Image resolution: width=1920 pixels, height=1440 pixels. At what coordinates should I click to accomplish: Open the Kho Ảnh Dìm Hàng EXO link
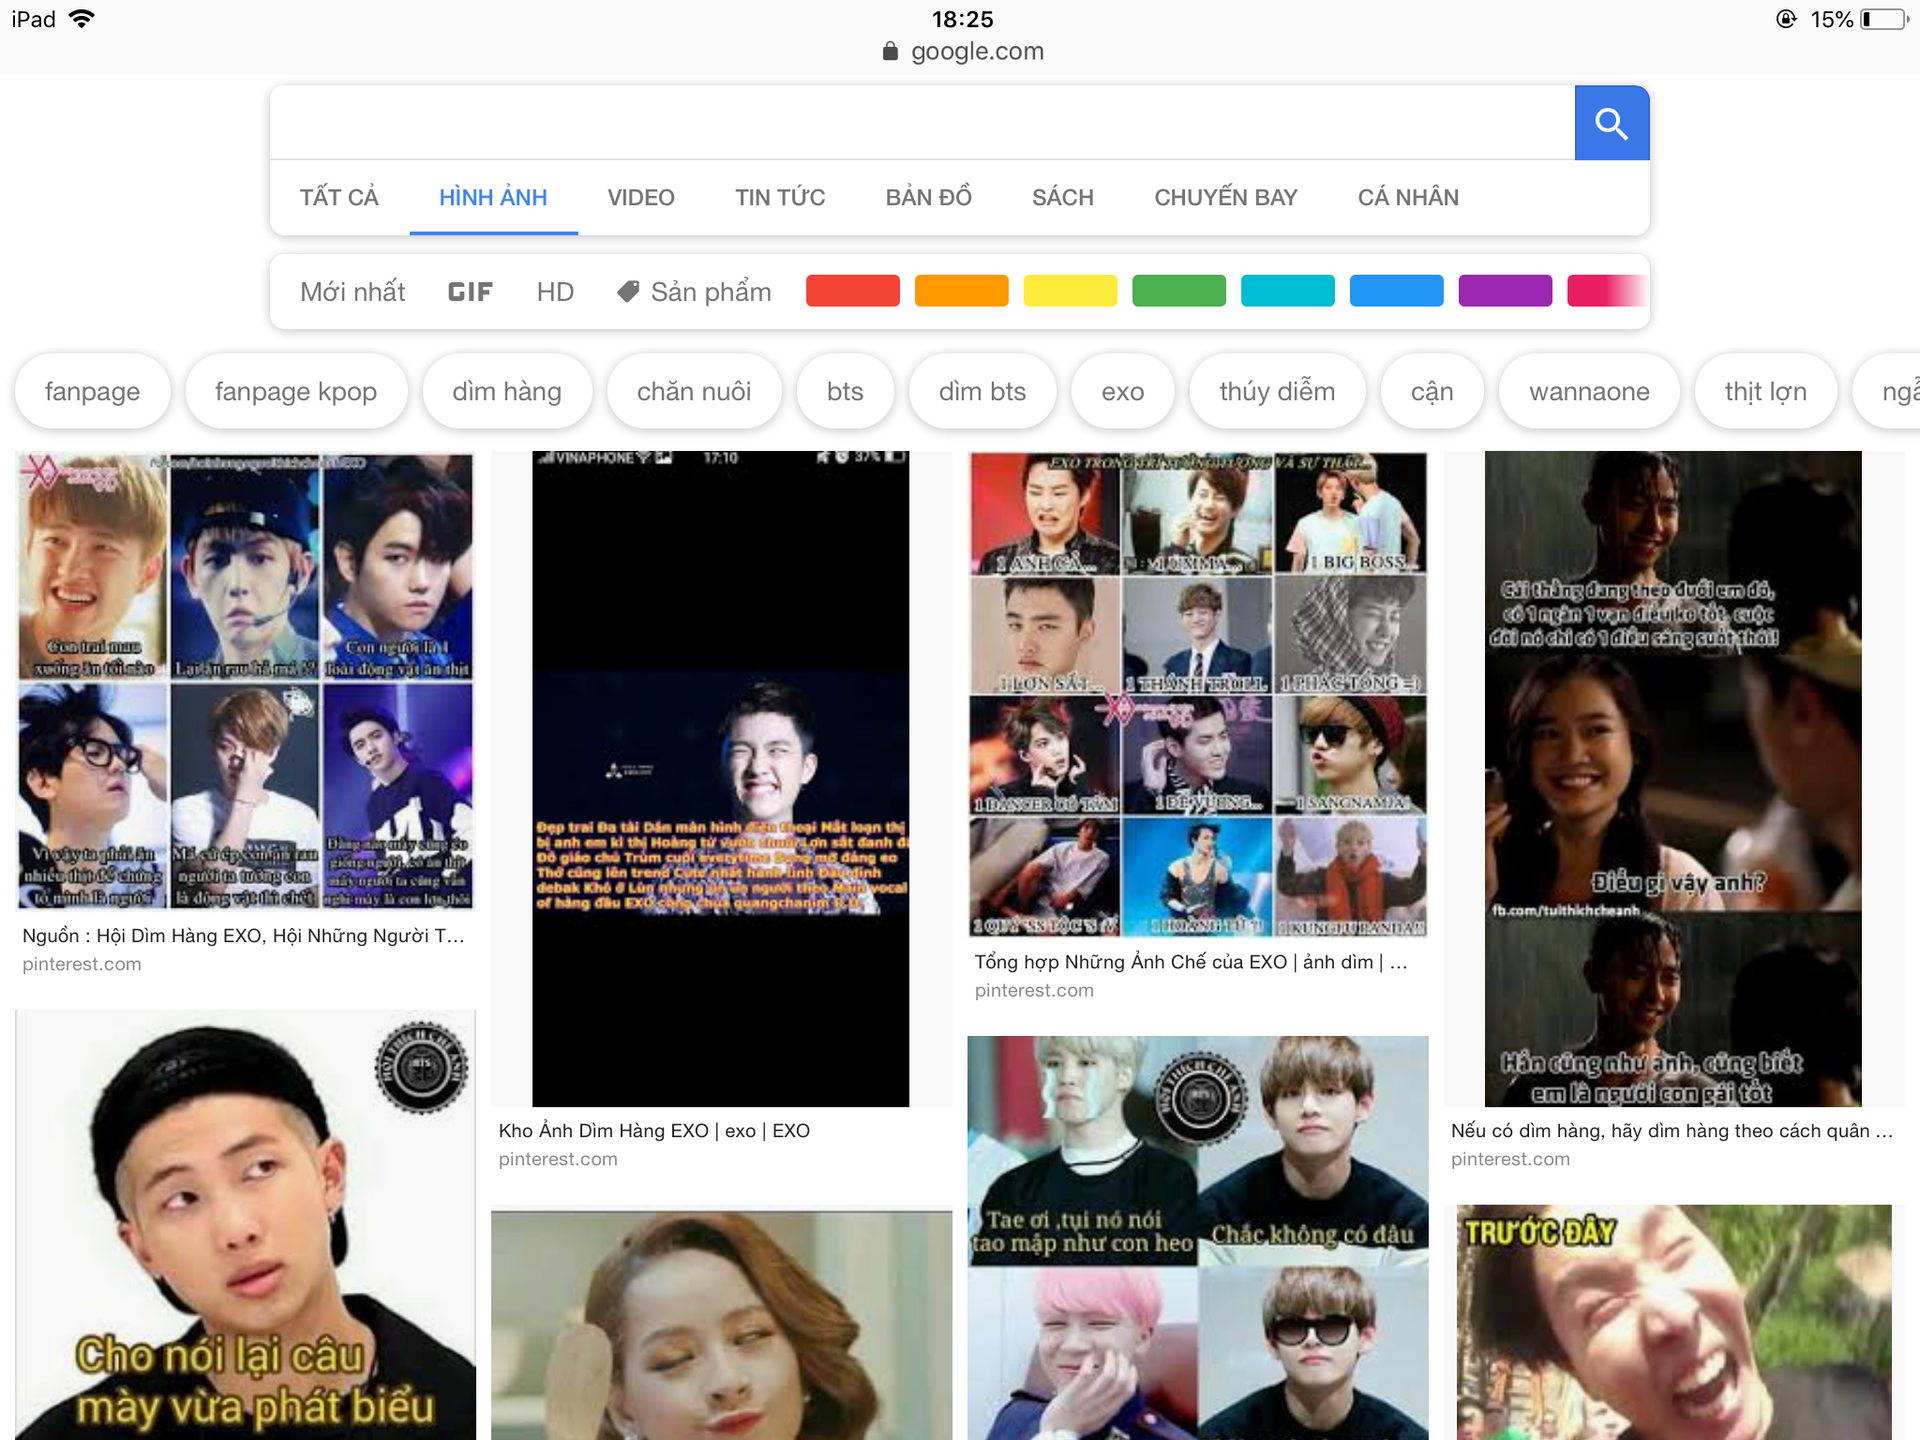(x=654, y=1131)
